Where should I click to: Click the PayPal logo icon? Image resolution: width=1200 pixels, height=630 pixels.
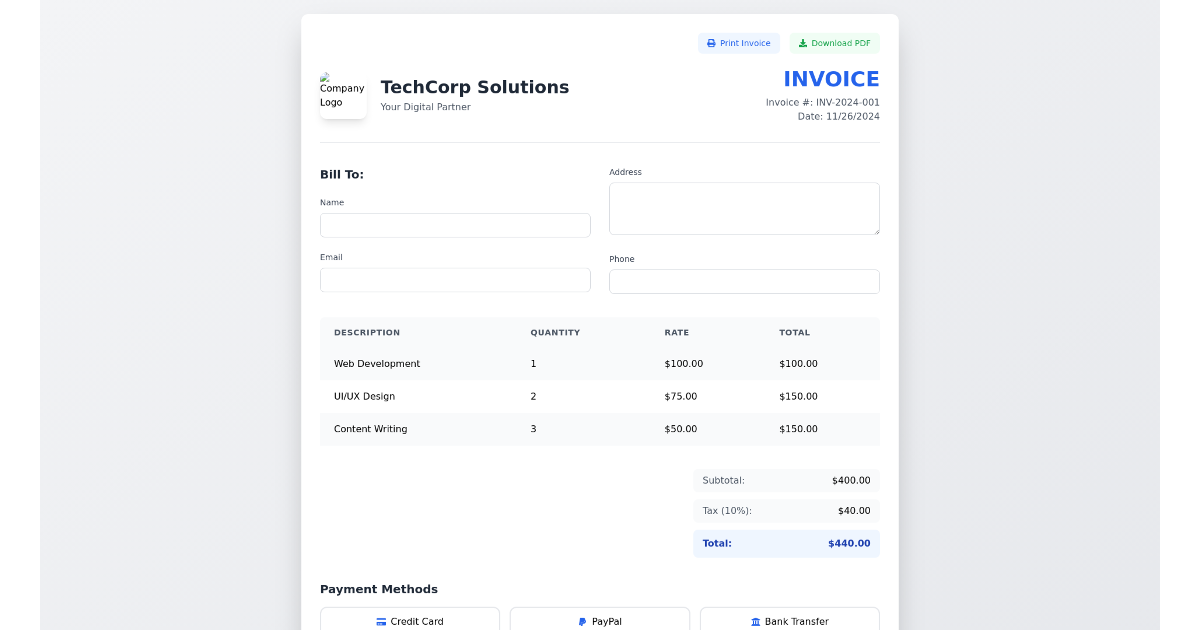581,622
